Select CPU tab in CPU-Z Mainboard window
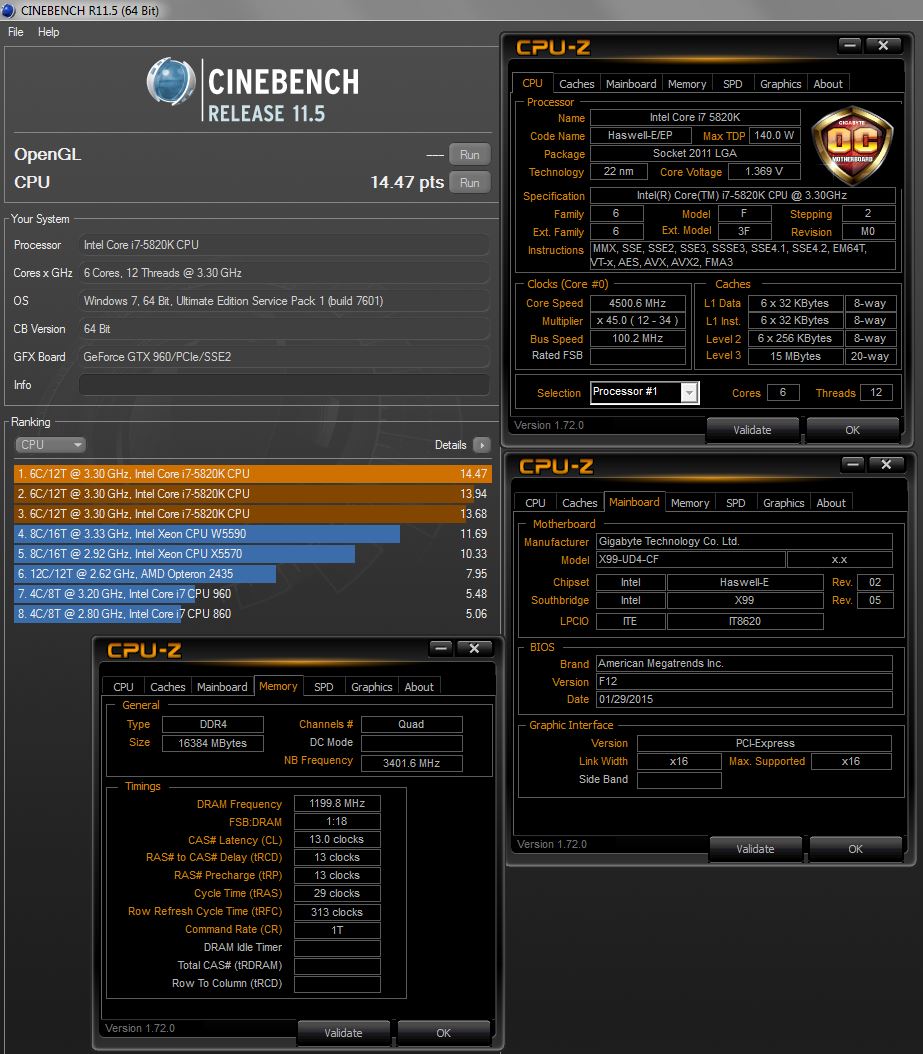Viewport: 923px width, 1054px height. click(535, 503)
